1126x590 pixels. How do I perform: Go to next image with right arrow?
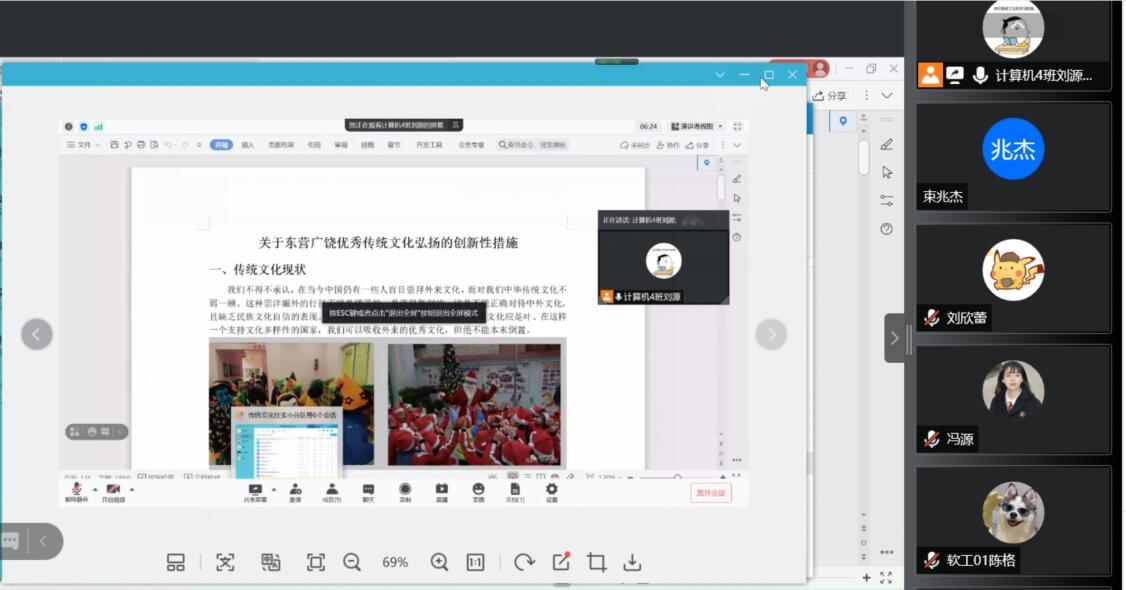coord(771,334)
